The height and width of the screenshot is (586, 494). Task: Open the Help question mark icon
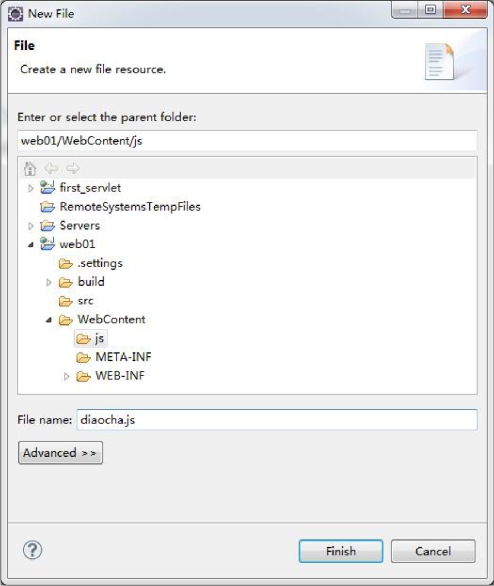tap(33, 550)
